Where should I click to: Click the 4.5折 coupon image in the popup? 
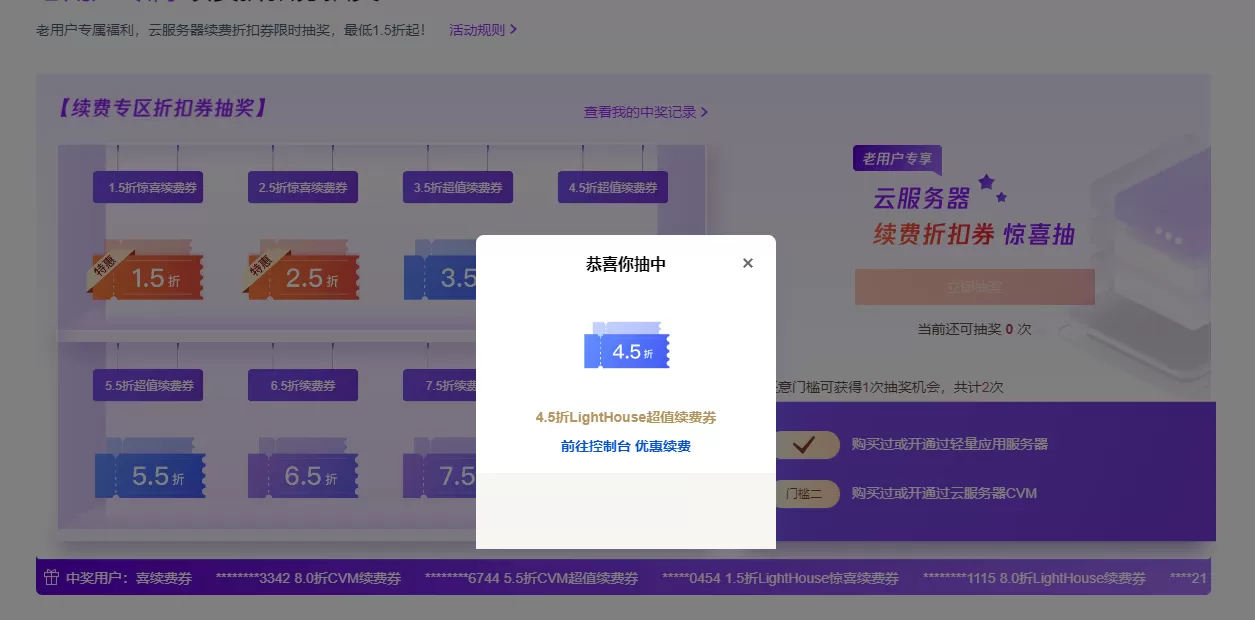(627, 347)
